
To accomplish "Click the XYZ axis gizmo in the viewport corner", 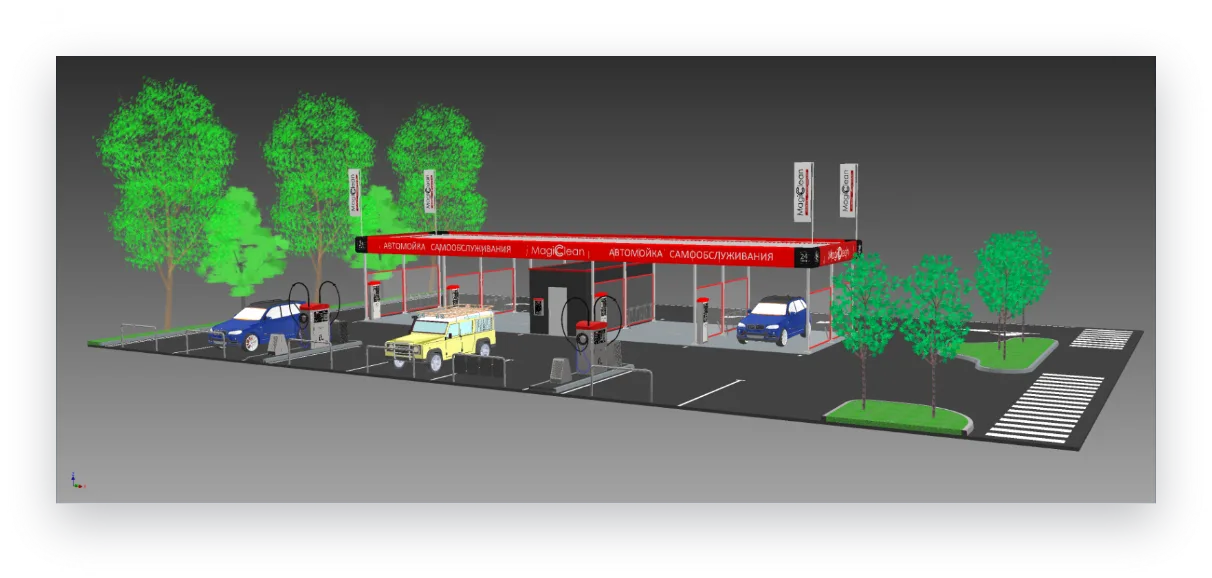I will coord(77,481).
